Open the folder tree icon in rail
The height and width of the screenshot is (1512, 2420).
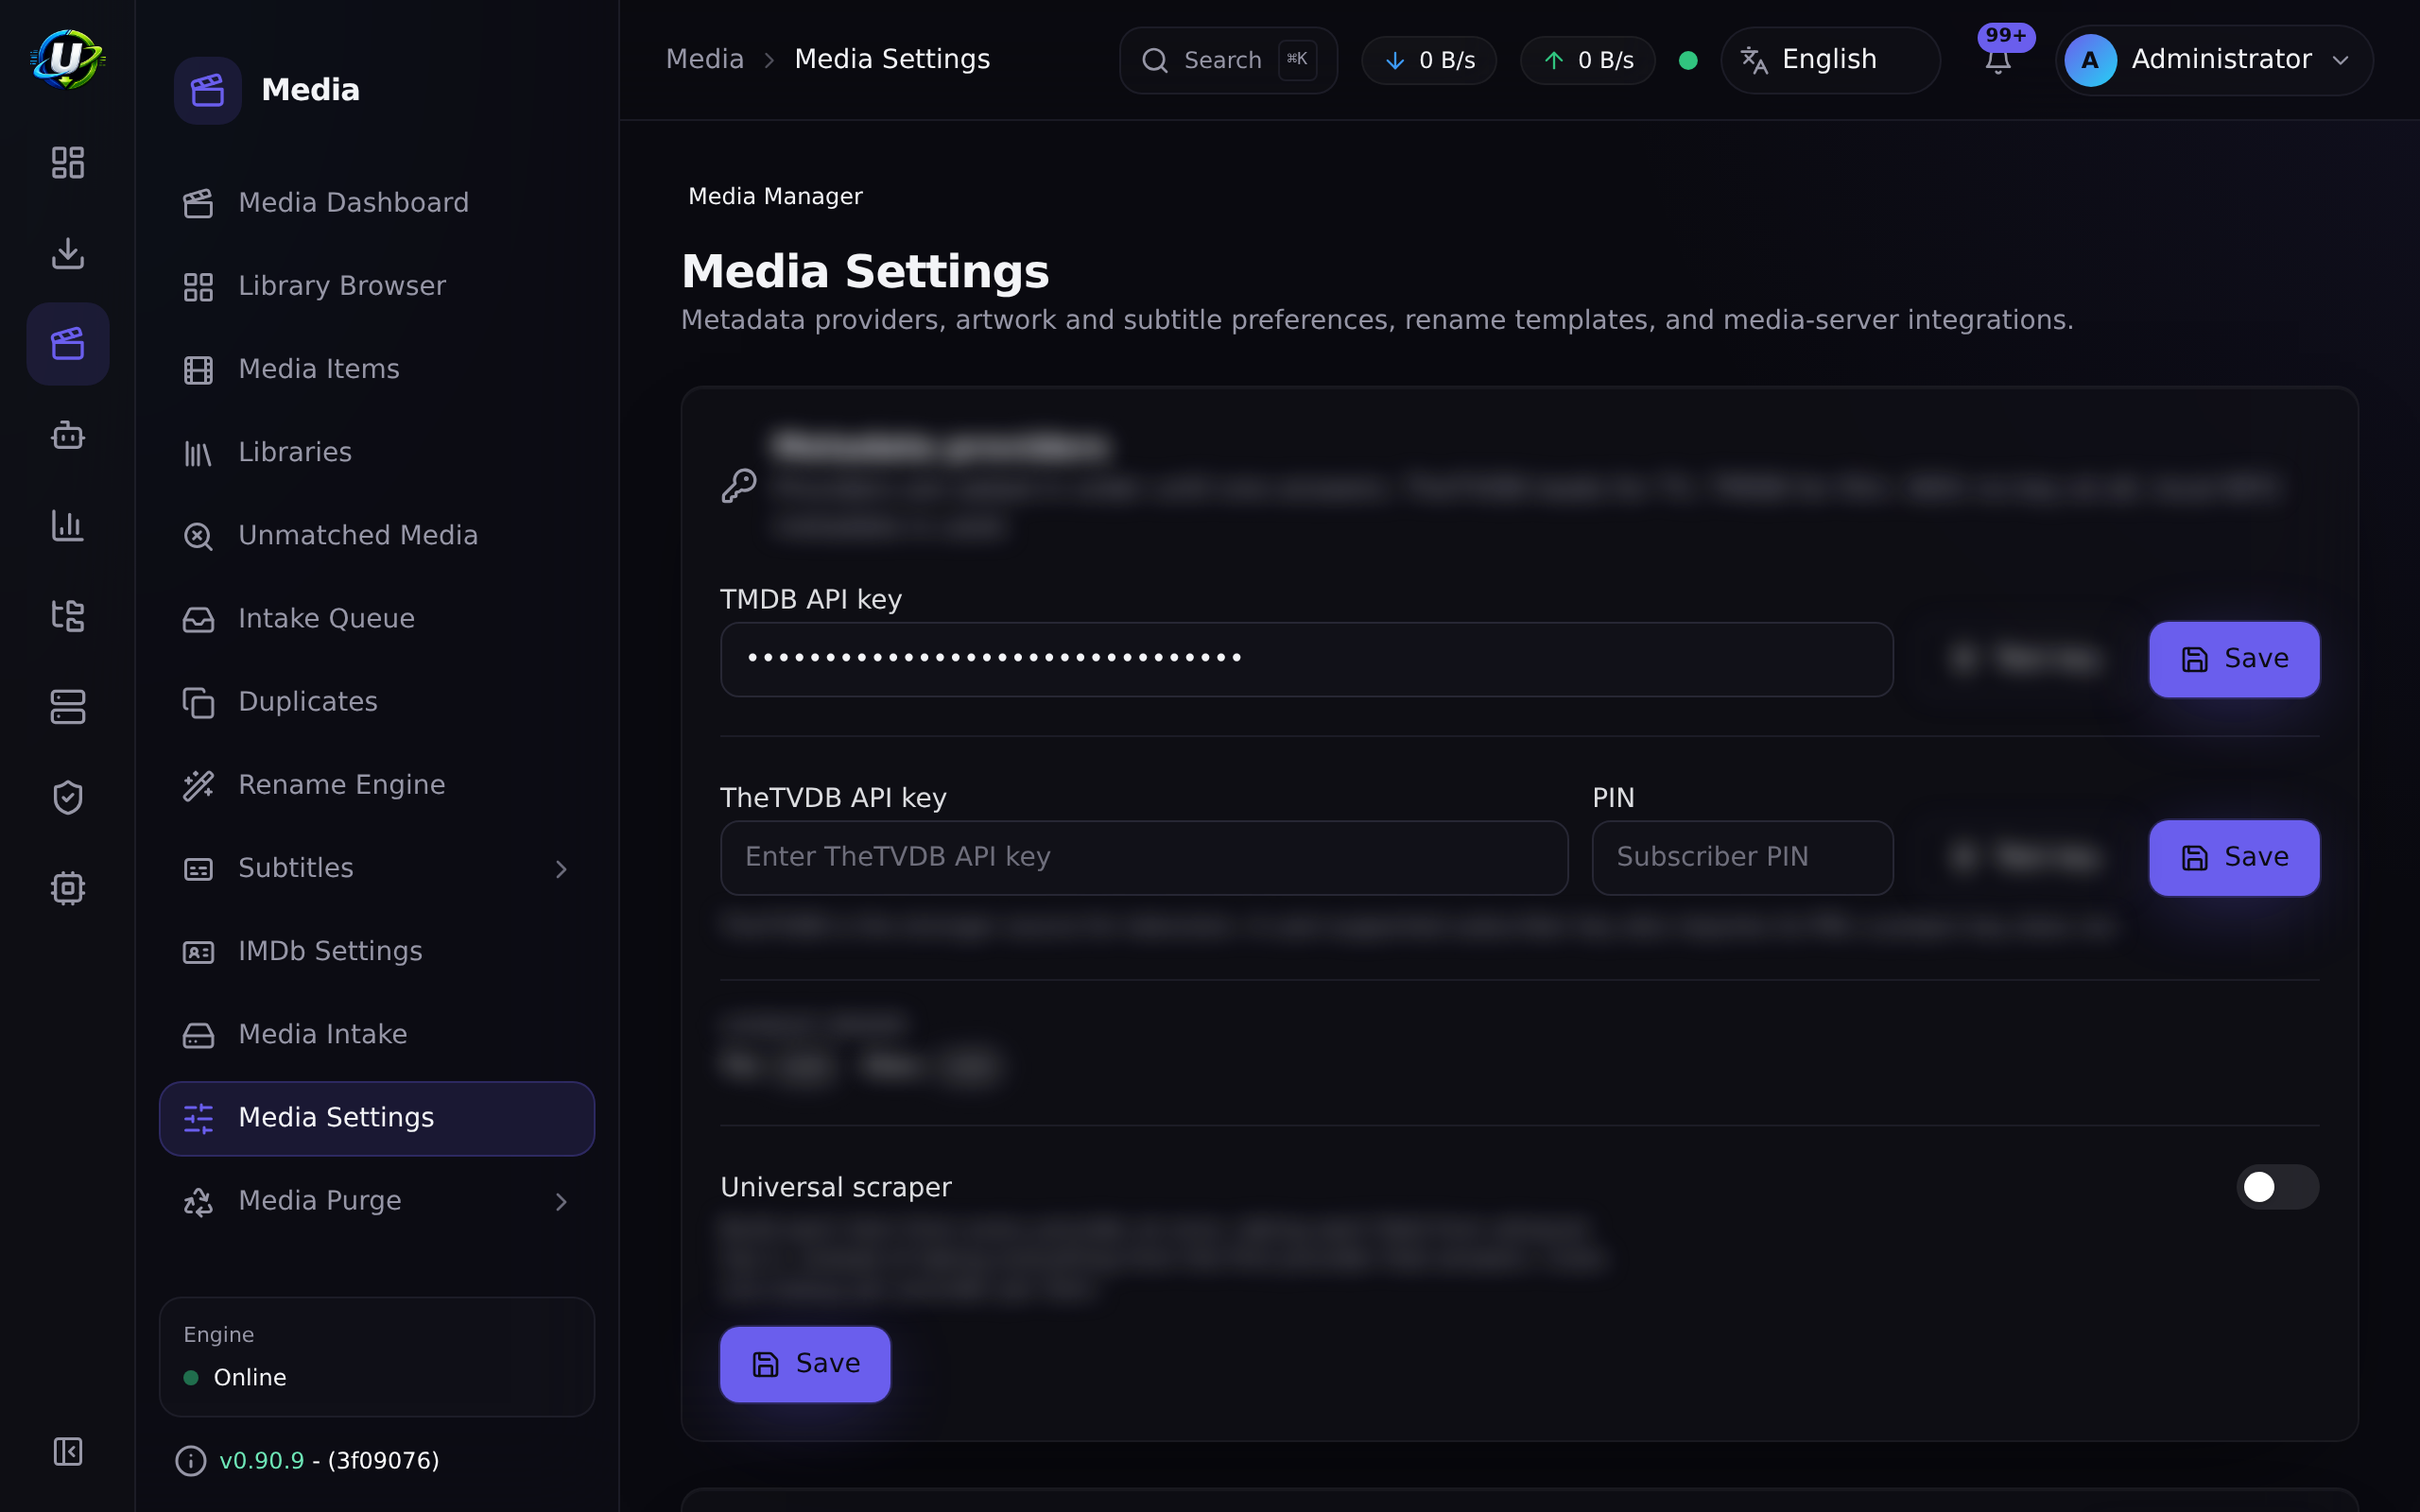(67, 616)
